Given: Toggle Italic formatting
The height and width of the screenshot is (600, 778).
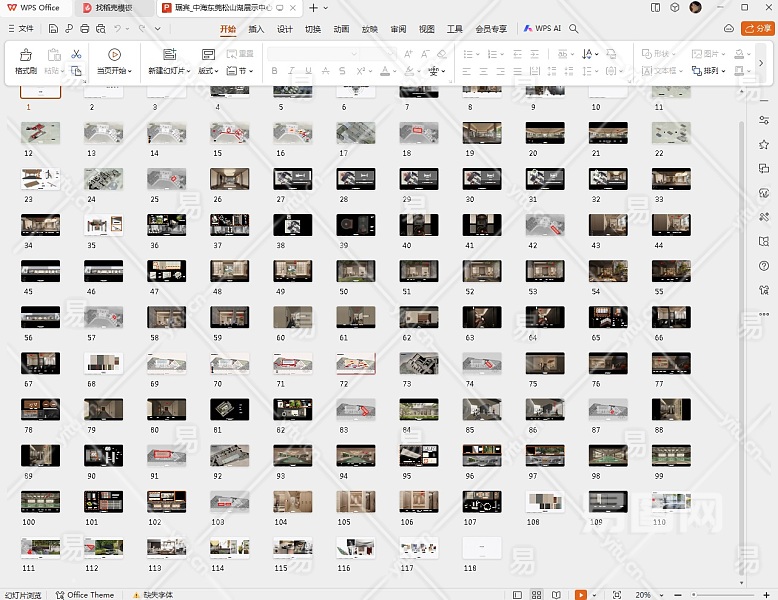Looking at the screenshot, I should point(291,71).
